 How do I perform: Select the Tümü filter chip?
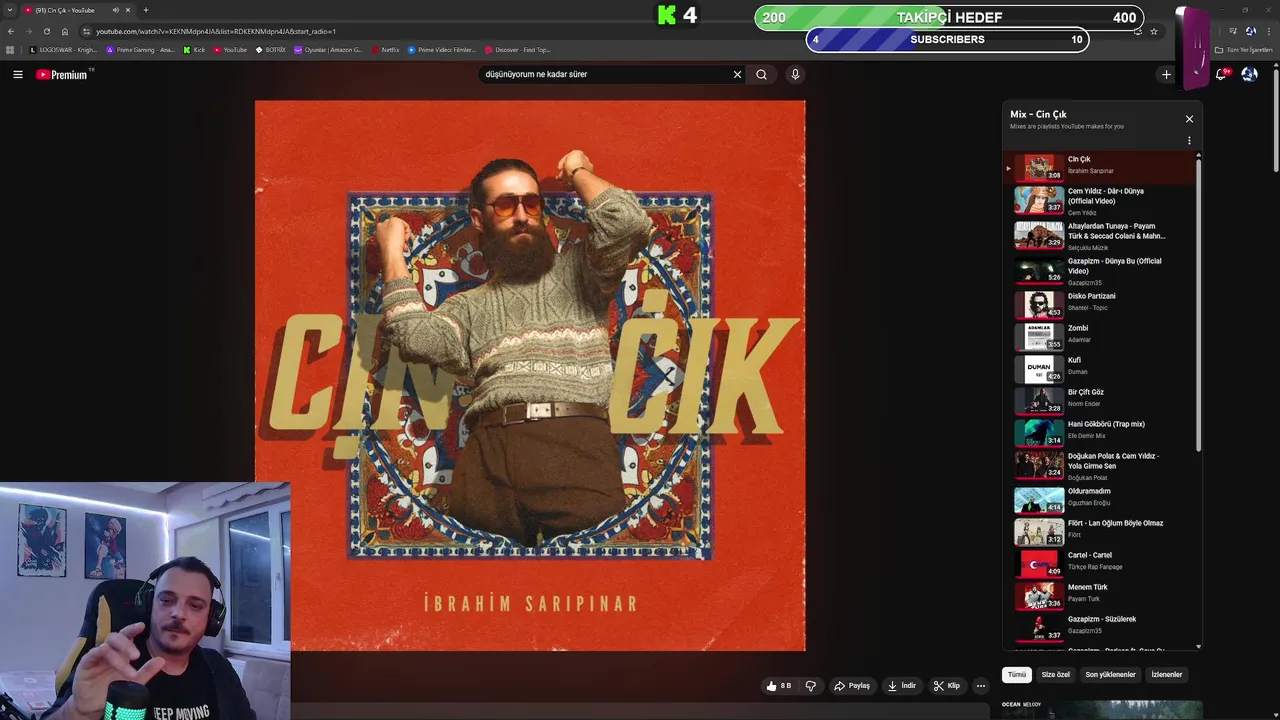coord(1017,675)
